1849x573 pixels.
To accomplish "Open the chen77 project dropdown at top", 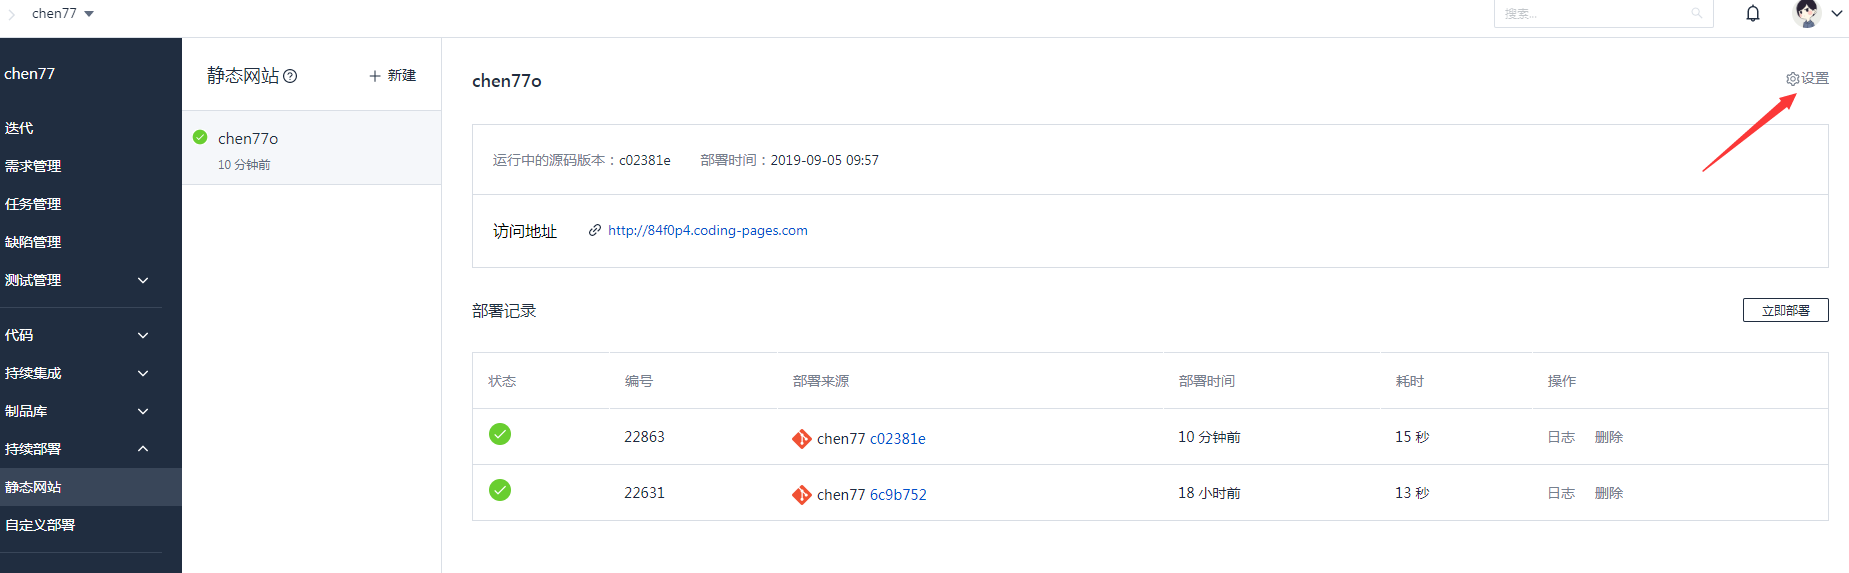I will pos(63,13).
